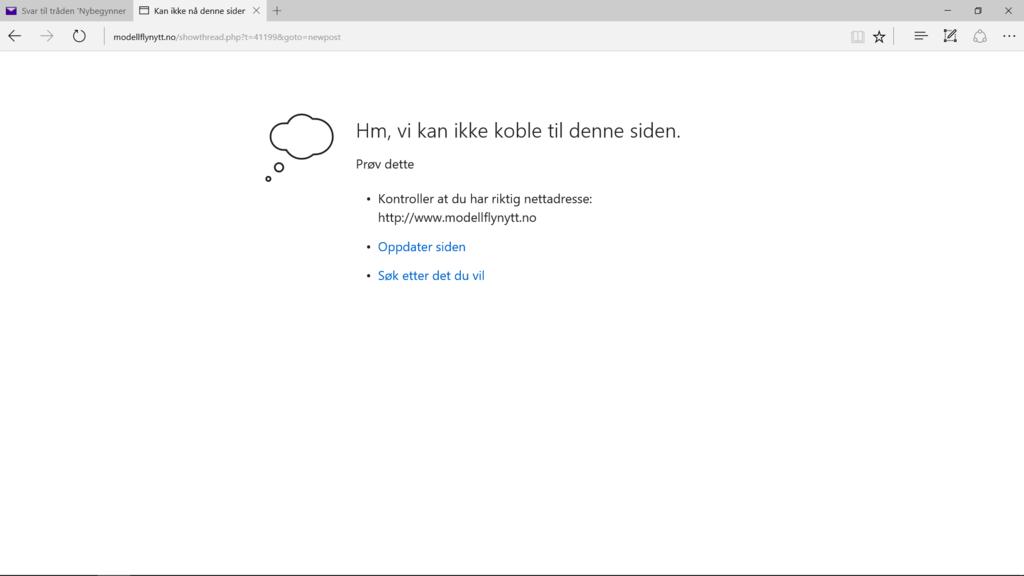Start a Web Note with the pen icon
1024x576 pixels.
click(950, 36)
